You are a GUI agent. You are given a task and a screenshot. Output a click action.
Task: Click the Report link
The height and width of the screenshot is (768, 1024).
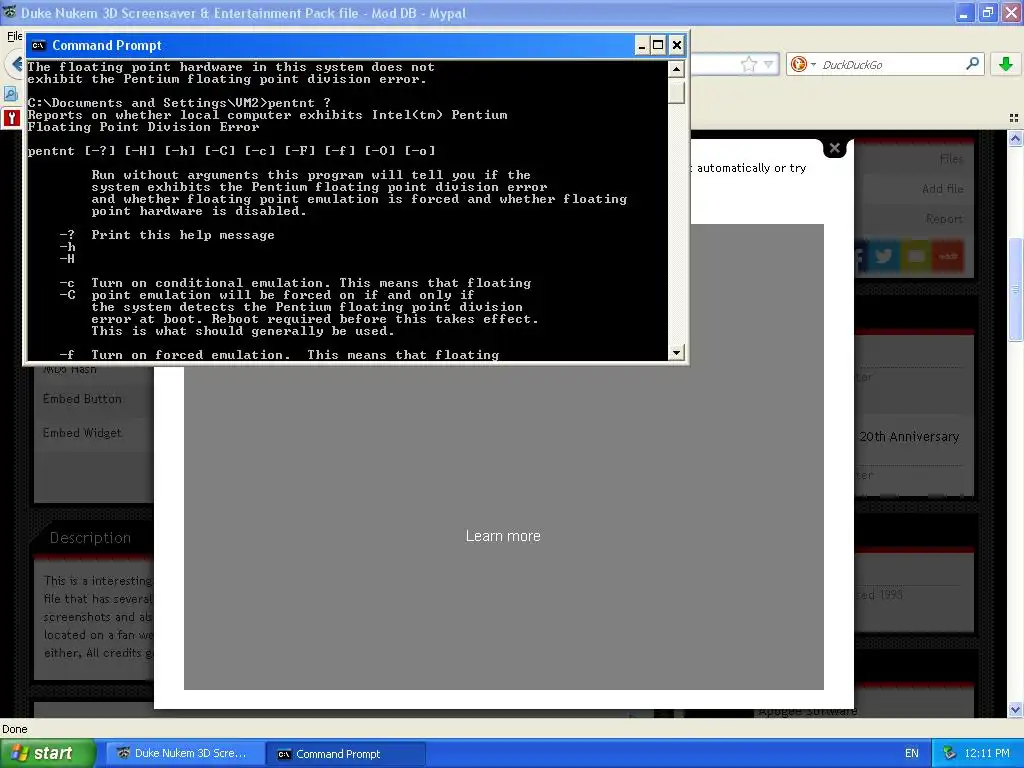(944, 219)
